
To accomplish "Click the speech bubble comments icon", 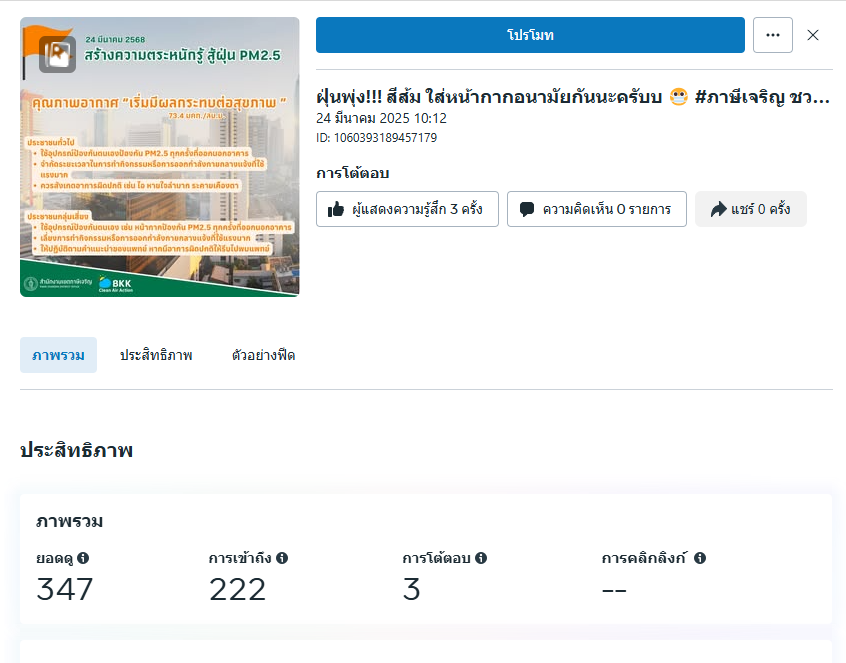I will pos(527,209).
